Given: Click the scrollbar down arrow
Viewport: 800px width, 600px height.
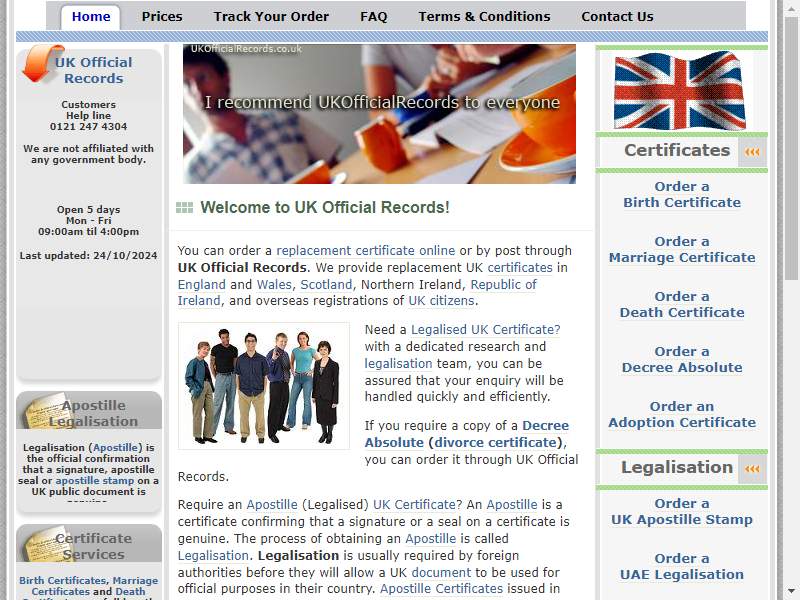Looking at the screenshot, I should click(x=791, y=591).
